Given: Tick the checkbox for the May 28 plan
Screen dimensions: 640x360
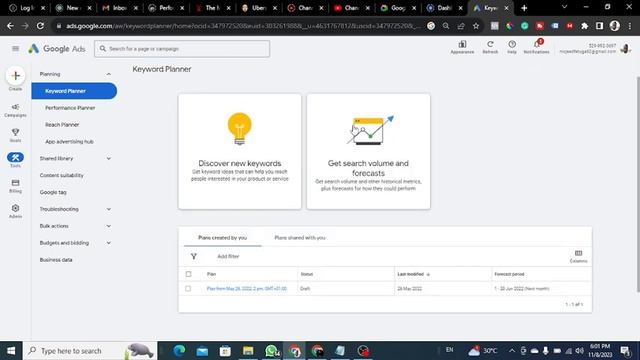Looking at the screenshot, I should click(x=188, y=289).
